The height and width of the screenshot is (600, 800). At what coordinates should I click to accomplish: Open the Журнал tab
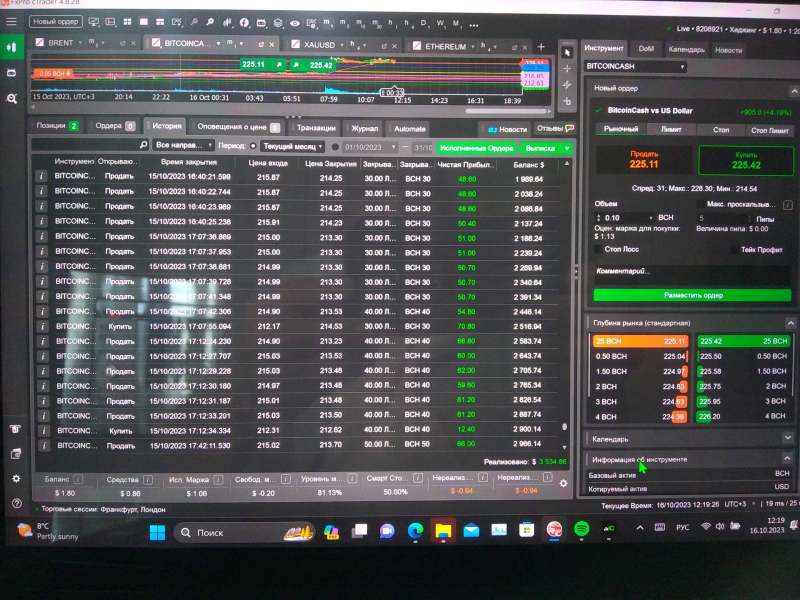365,129
